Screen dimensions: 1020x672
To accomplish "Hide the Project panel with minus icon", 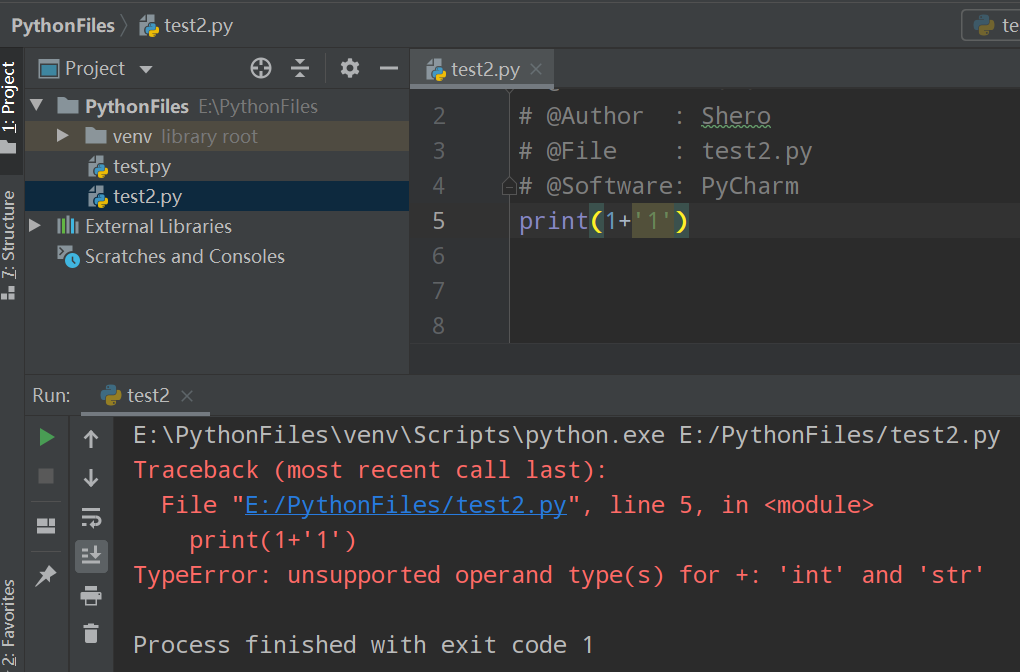I will click(x=389, y=68).
